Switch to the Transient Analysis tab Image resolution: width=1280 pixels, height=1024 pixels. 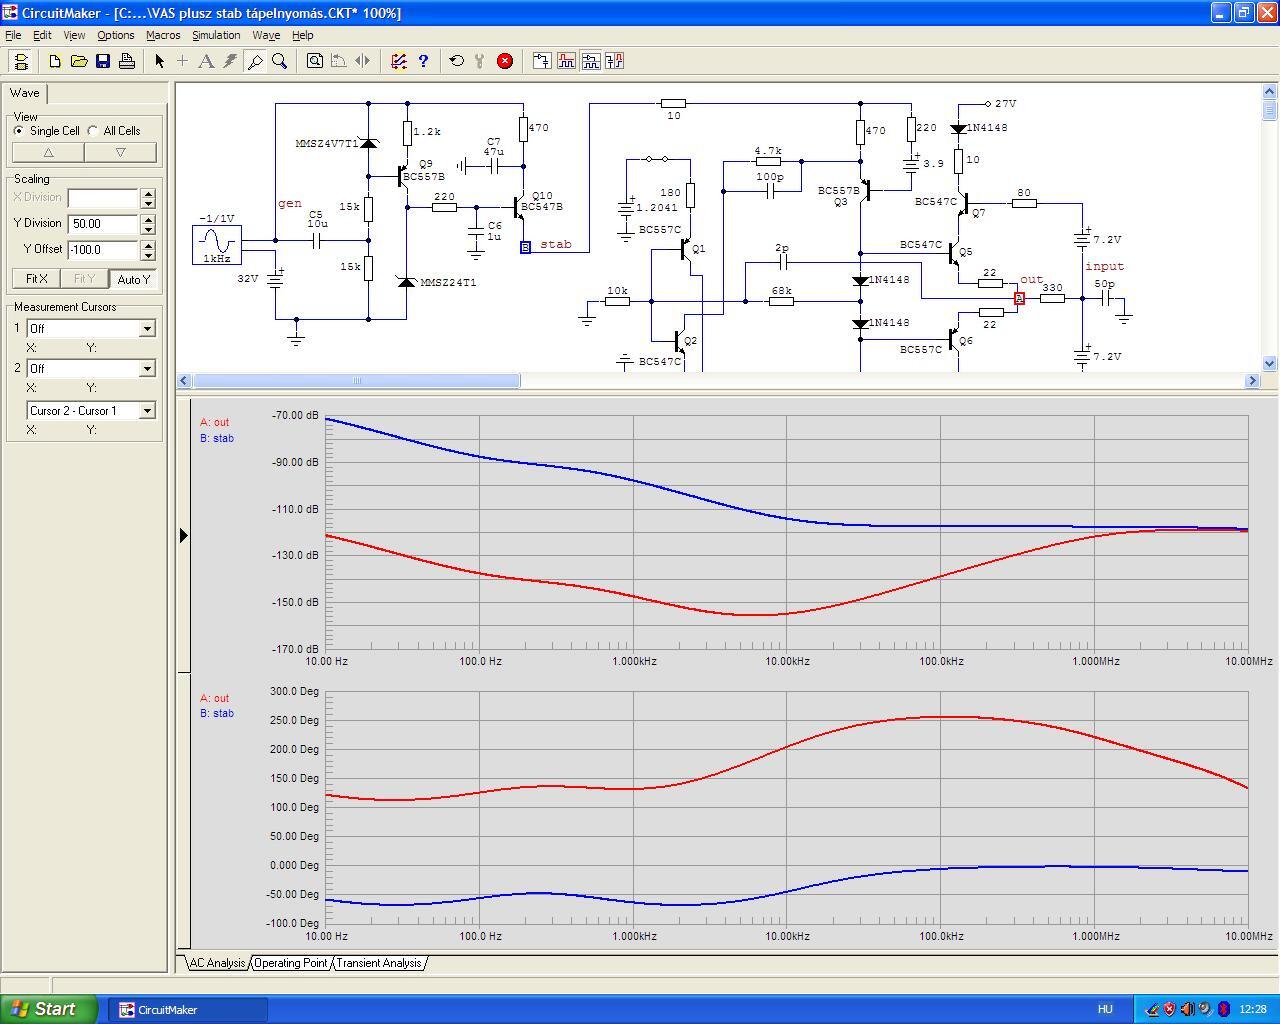(x=378, y=963)
